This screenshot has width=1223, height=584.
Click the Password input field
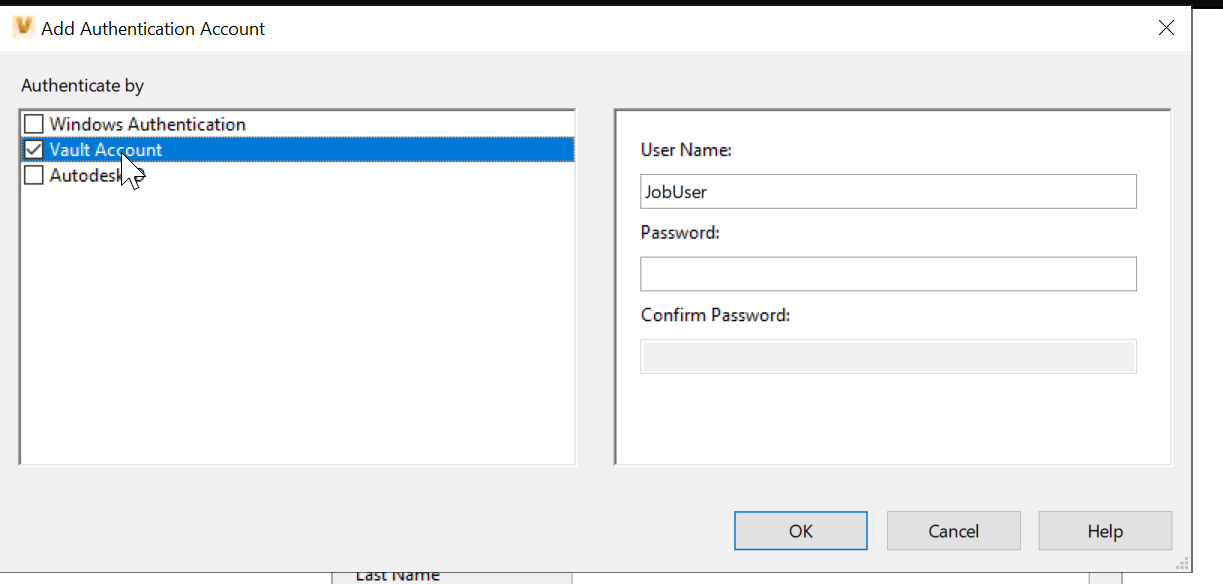pyautogui.click(x=888, y=273)
